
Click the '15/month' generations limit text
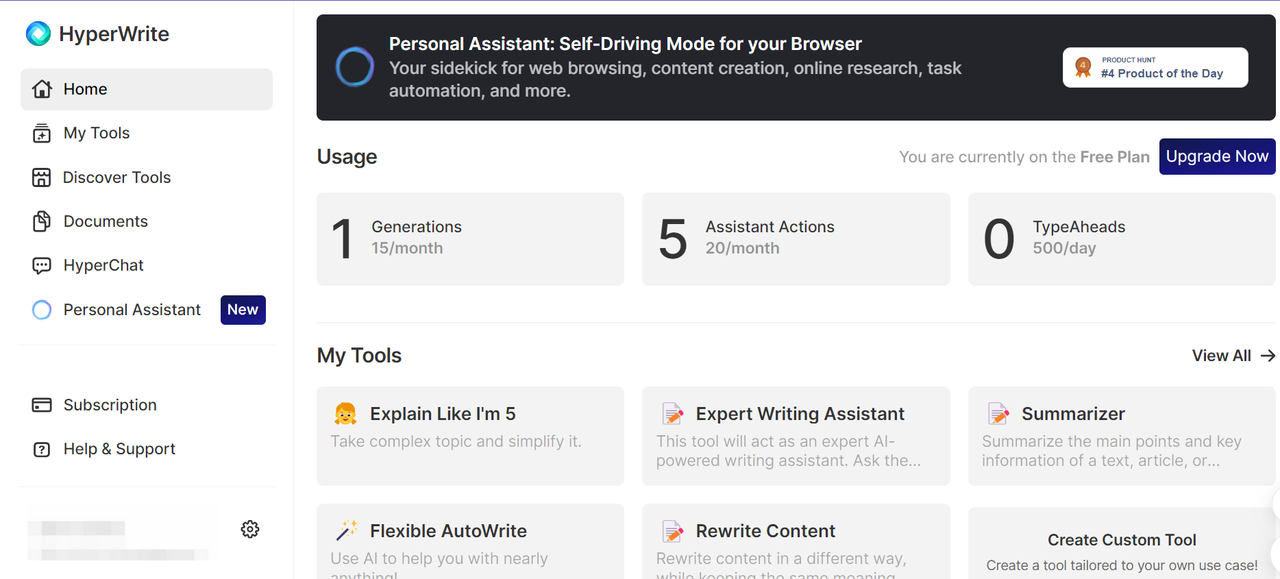407,248
